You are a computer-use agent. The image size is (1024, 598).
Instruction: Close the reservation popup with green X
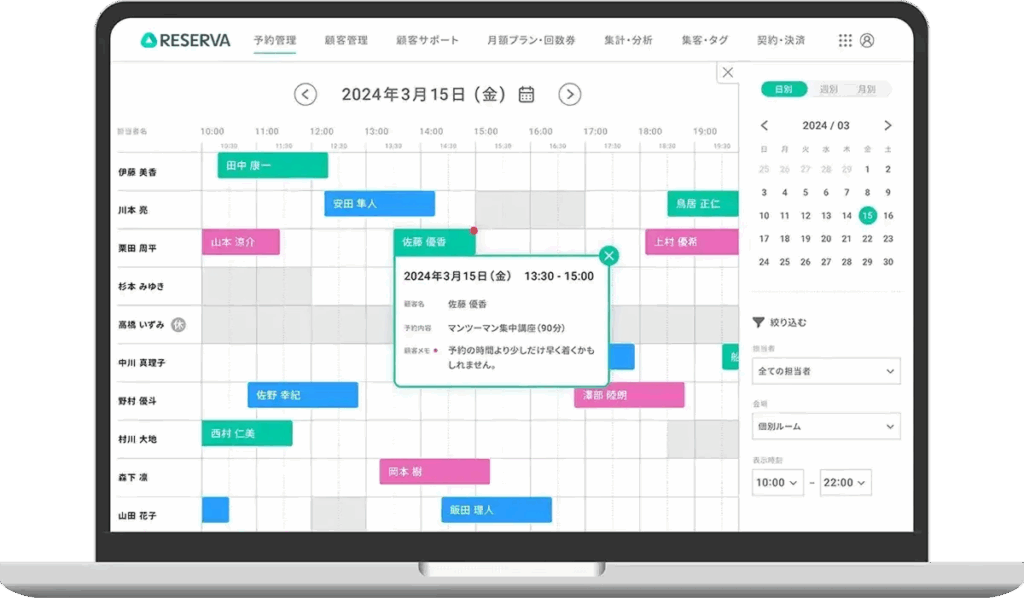(608, 255)
